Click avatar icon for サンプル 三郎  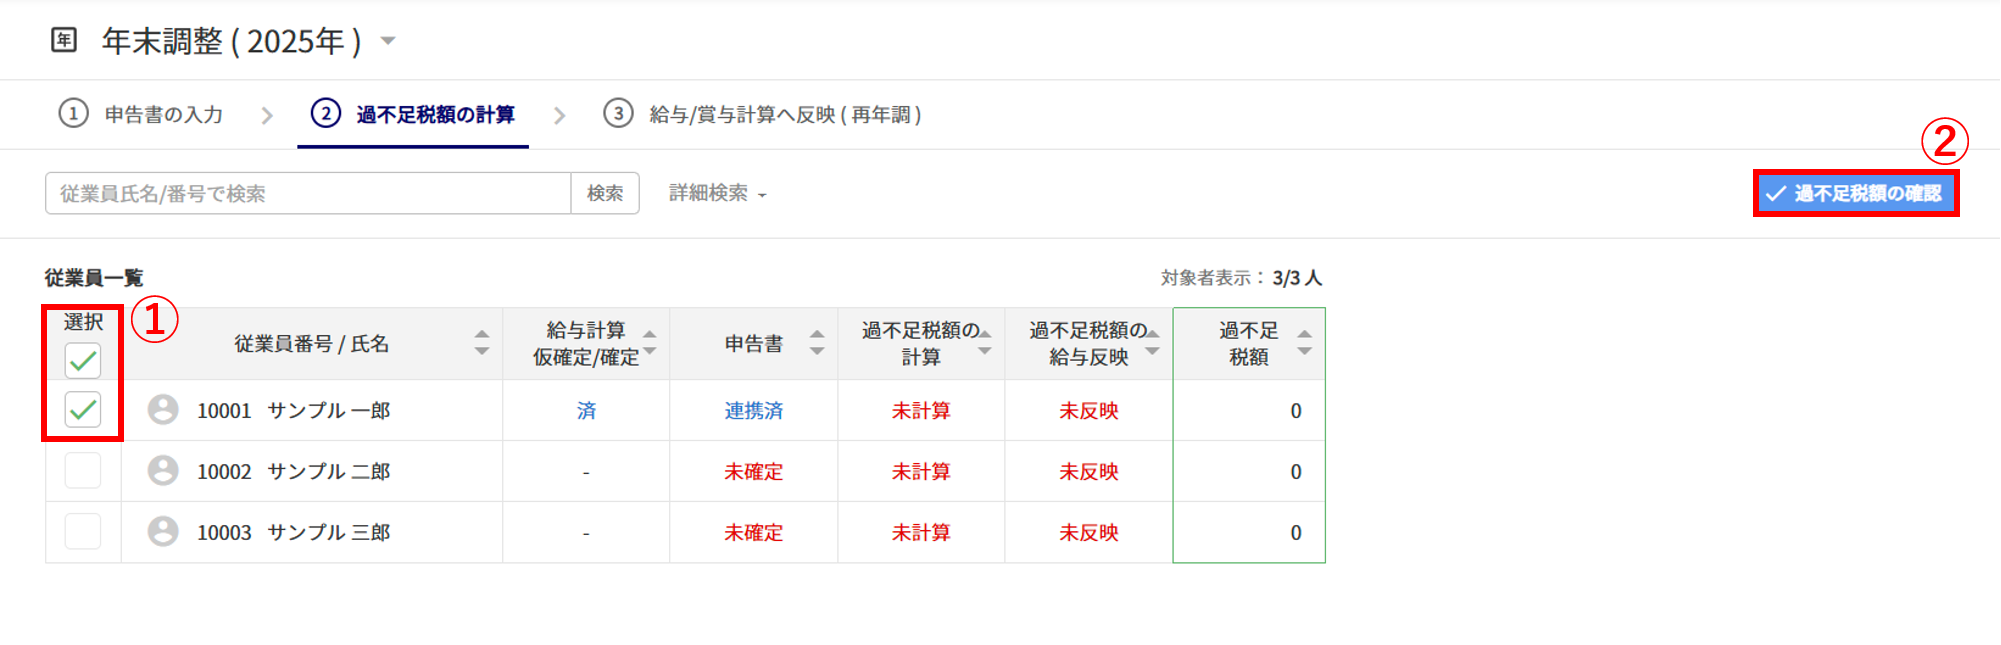(163, 532)
